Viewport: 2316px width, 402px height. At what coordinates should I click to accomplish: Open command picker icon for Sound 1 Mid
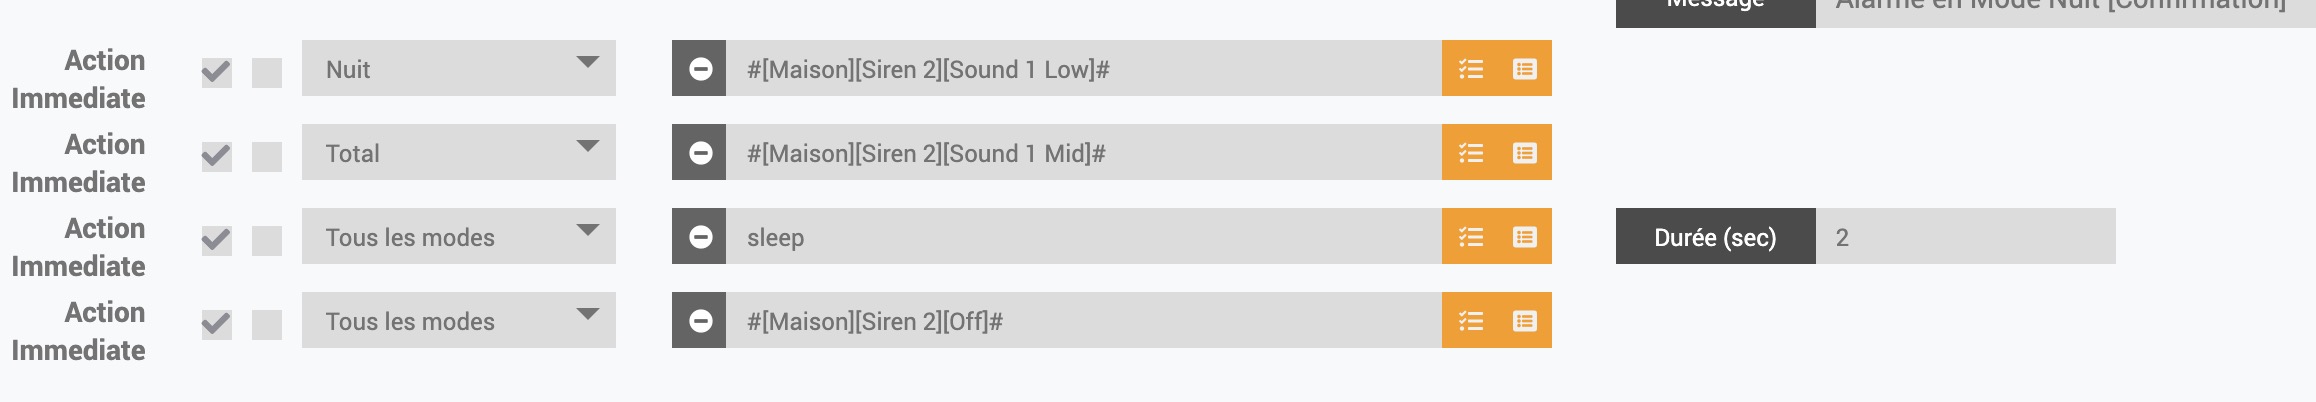coord(1524,152)
